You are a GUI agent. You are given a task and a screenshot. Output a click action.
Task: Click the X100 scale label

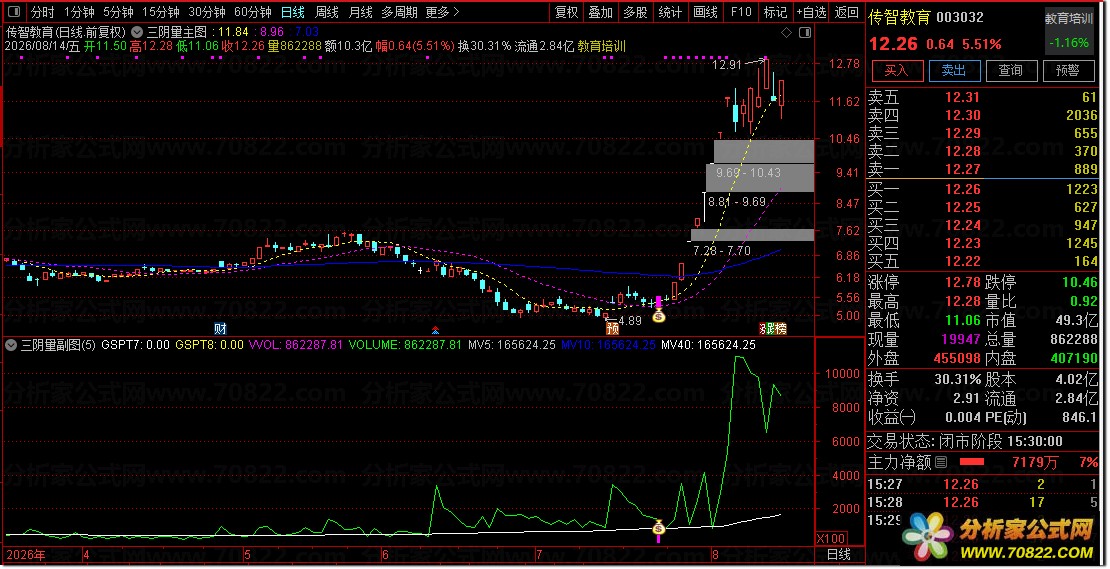click(x=830, y=539)
